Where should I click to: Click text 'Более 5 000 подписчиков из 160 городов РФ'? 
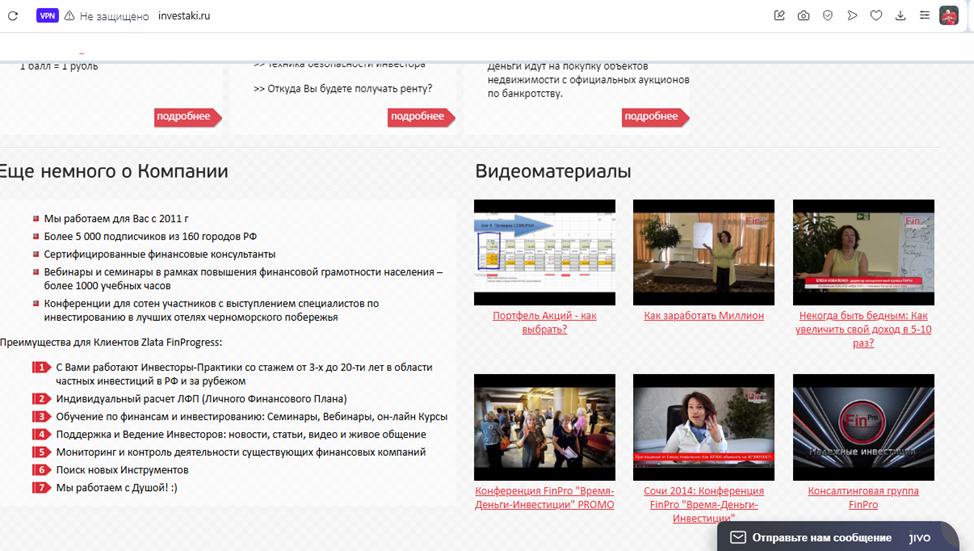click(150, 237)
